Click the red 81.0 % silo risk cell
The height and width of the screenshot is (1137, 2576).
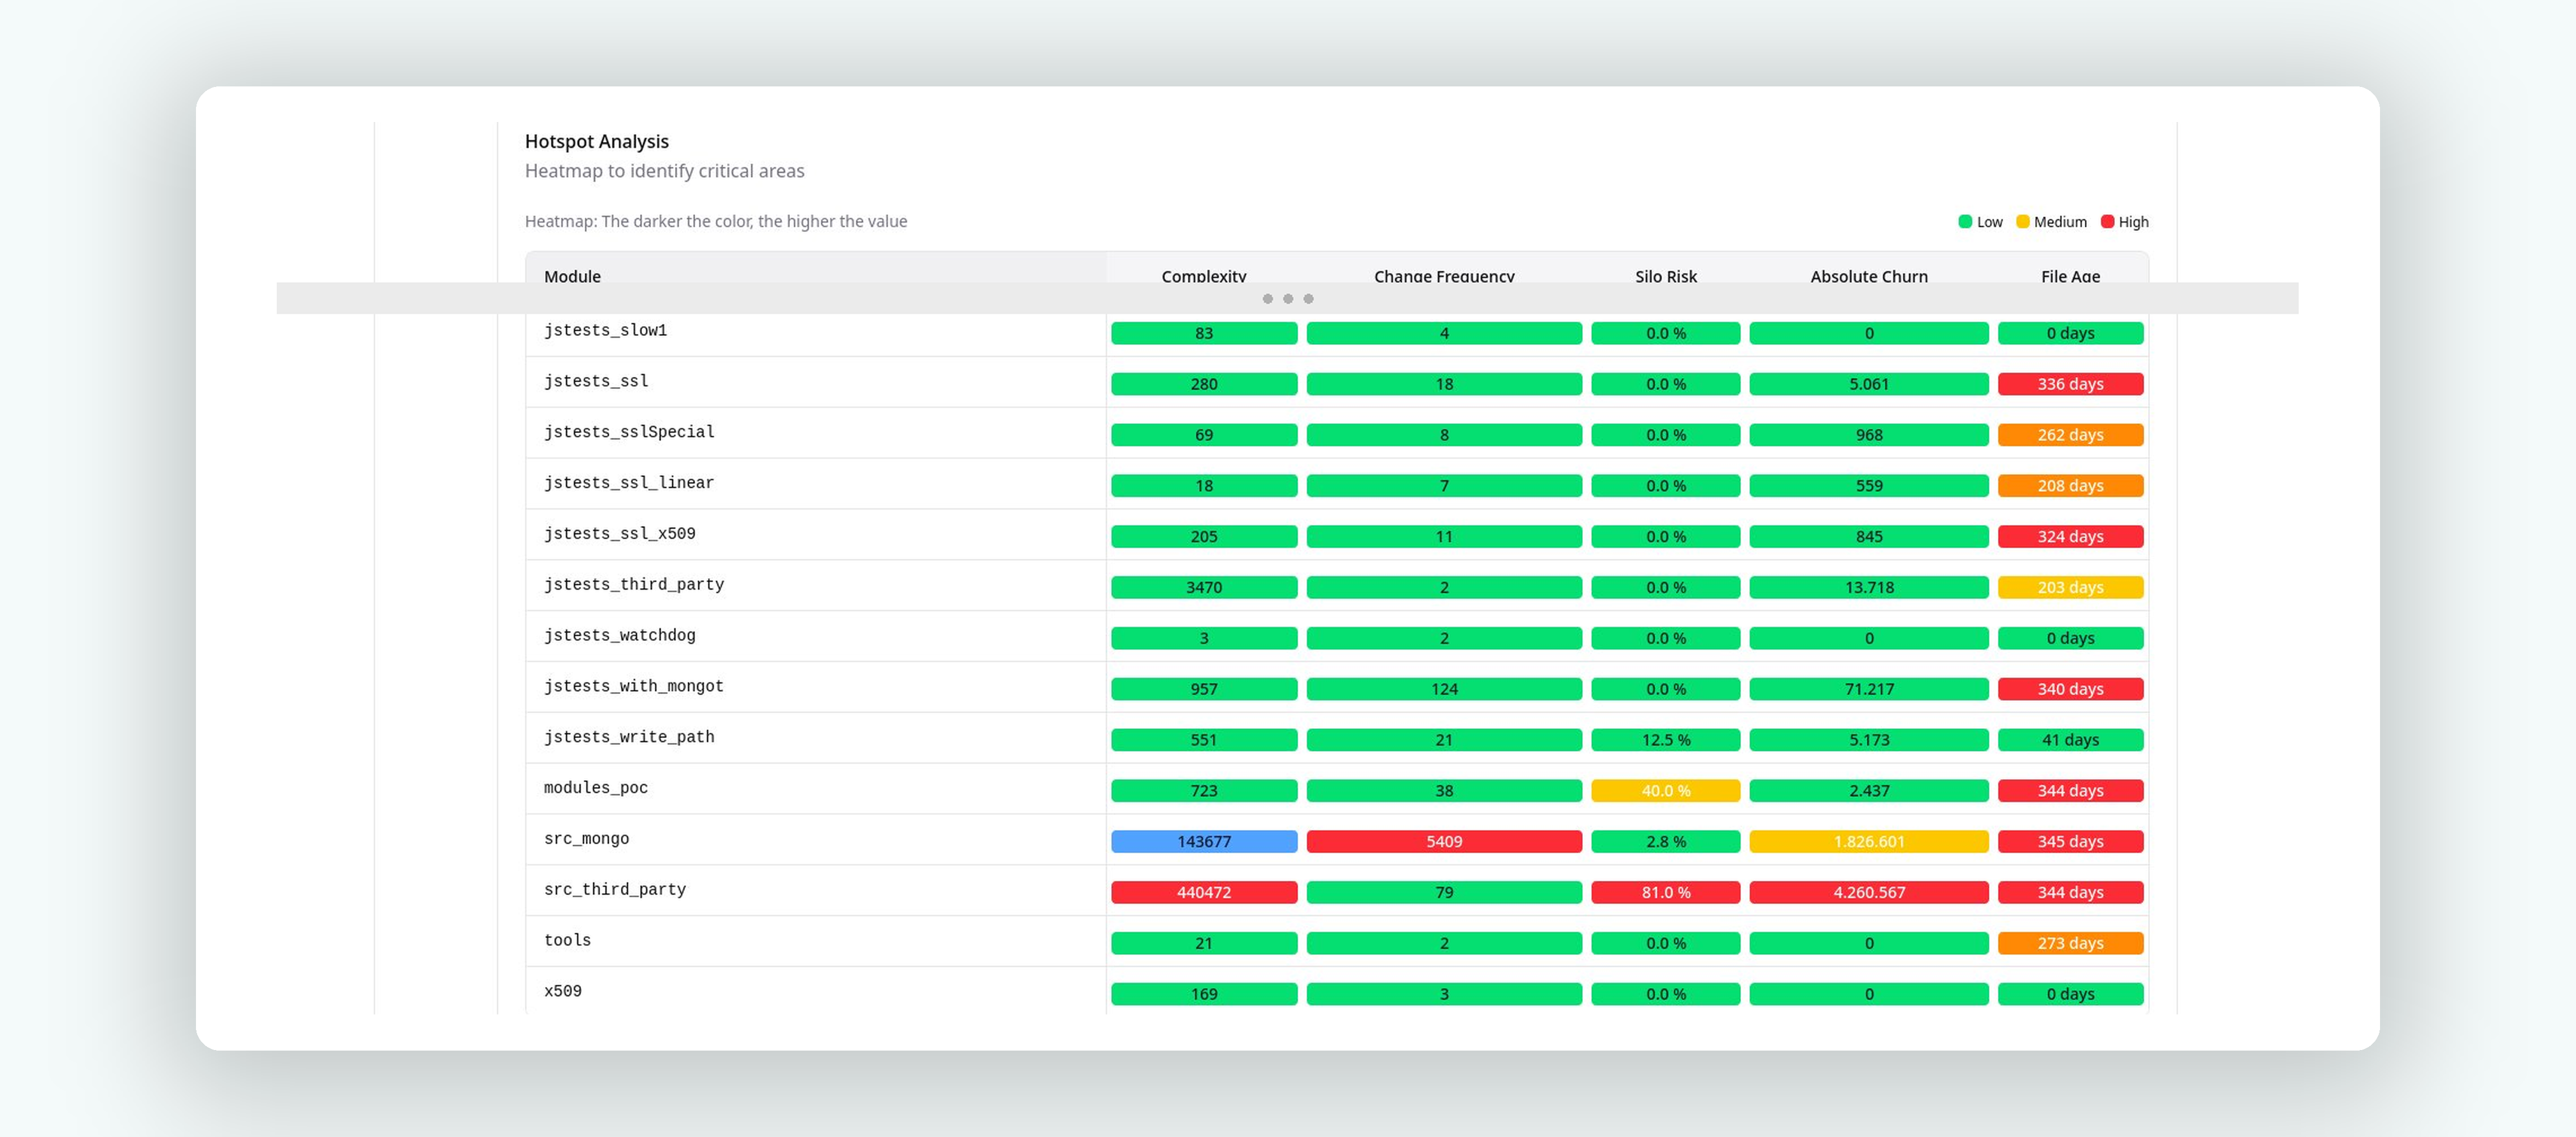[x=1665, y=893]
